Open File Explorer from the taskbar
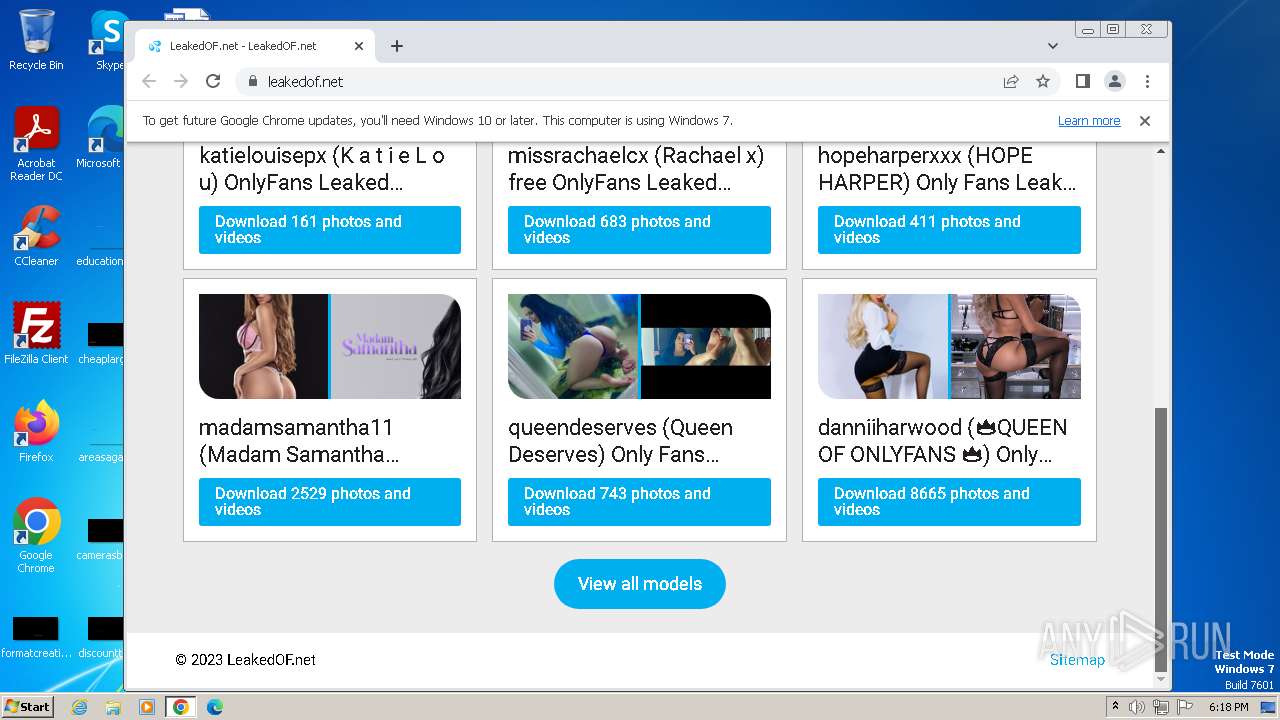Viewport: 1280px width, 720px height. pyautogui.click(x=113, y=707)
